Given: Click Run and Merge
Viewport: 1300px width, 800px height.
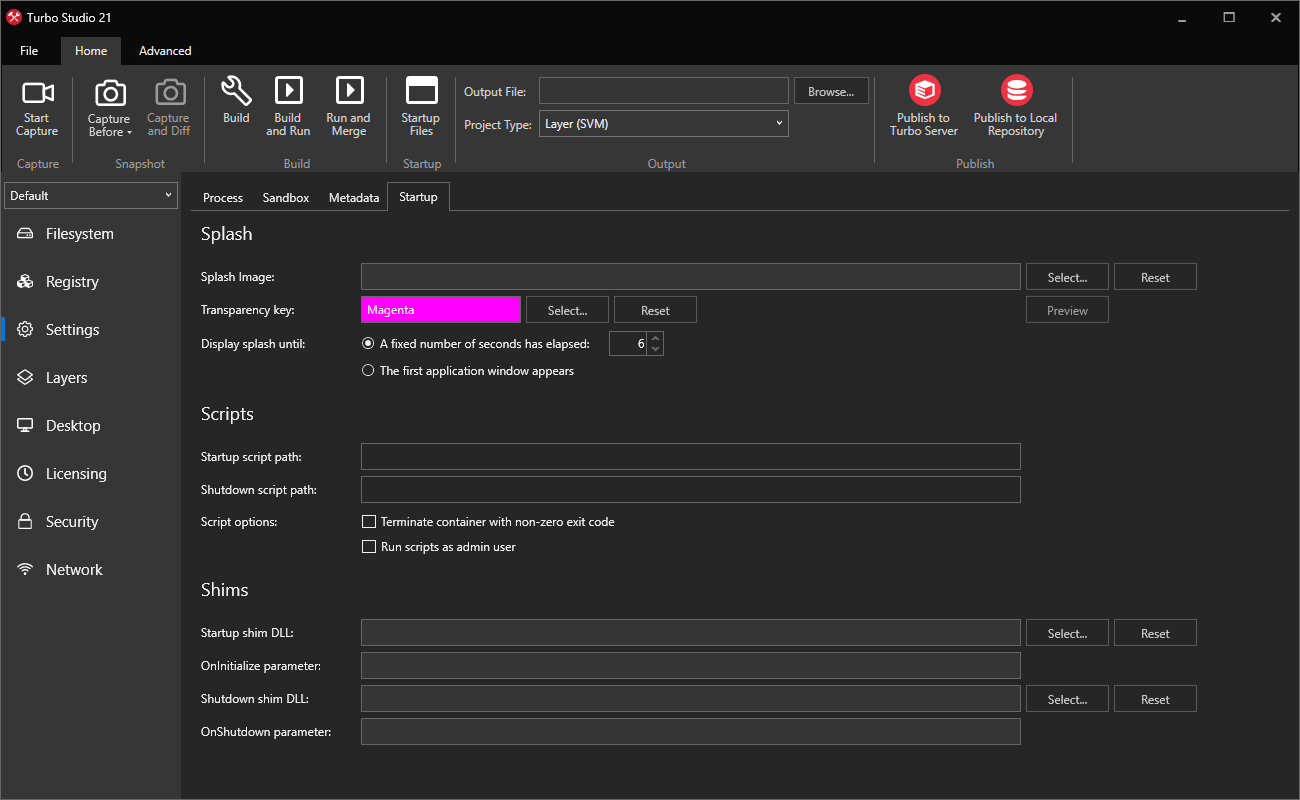Looking at the screenshot, I should click(348, 107).
